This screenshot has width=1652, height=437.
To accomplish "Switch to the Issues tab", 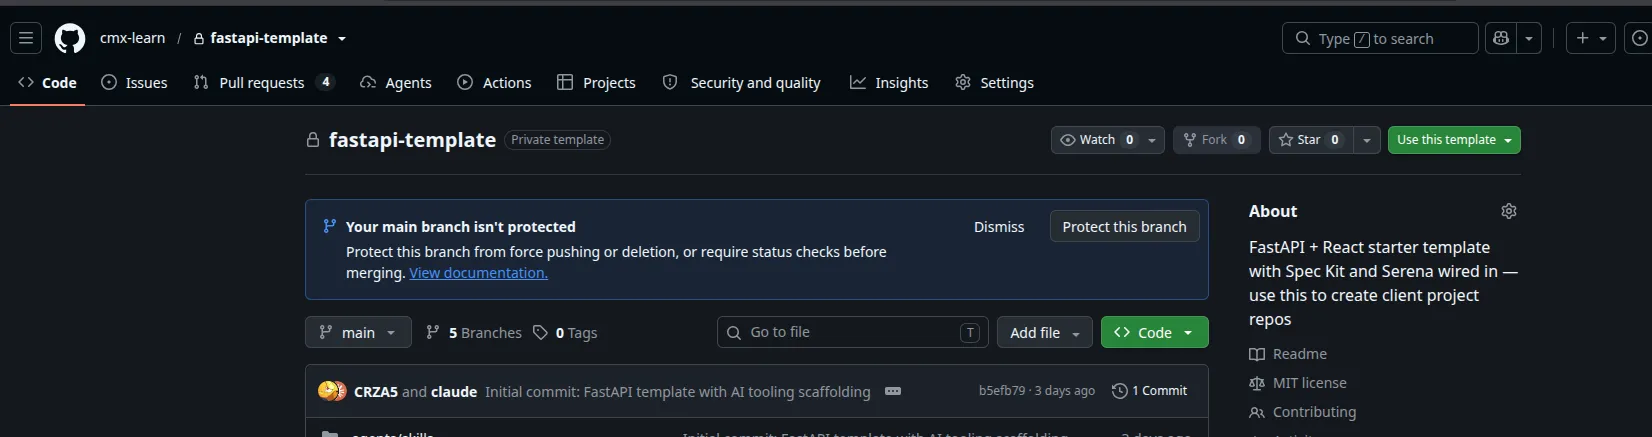I will 134,82.
